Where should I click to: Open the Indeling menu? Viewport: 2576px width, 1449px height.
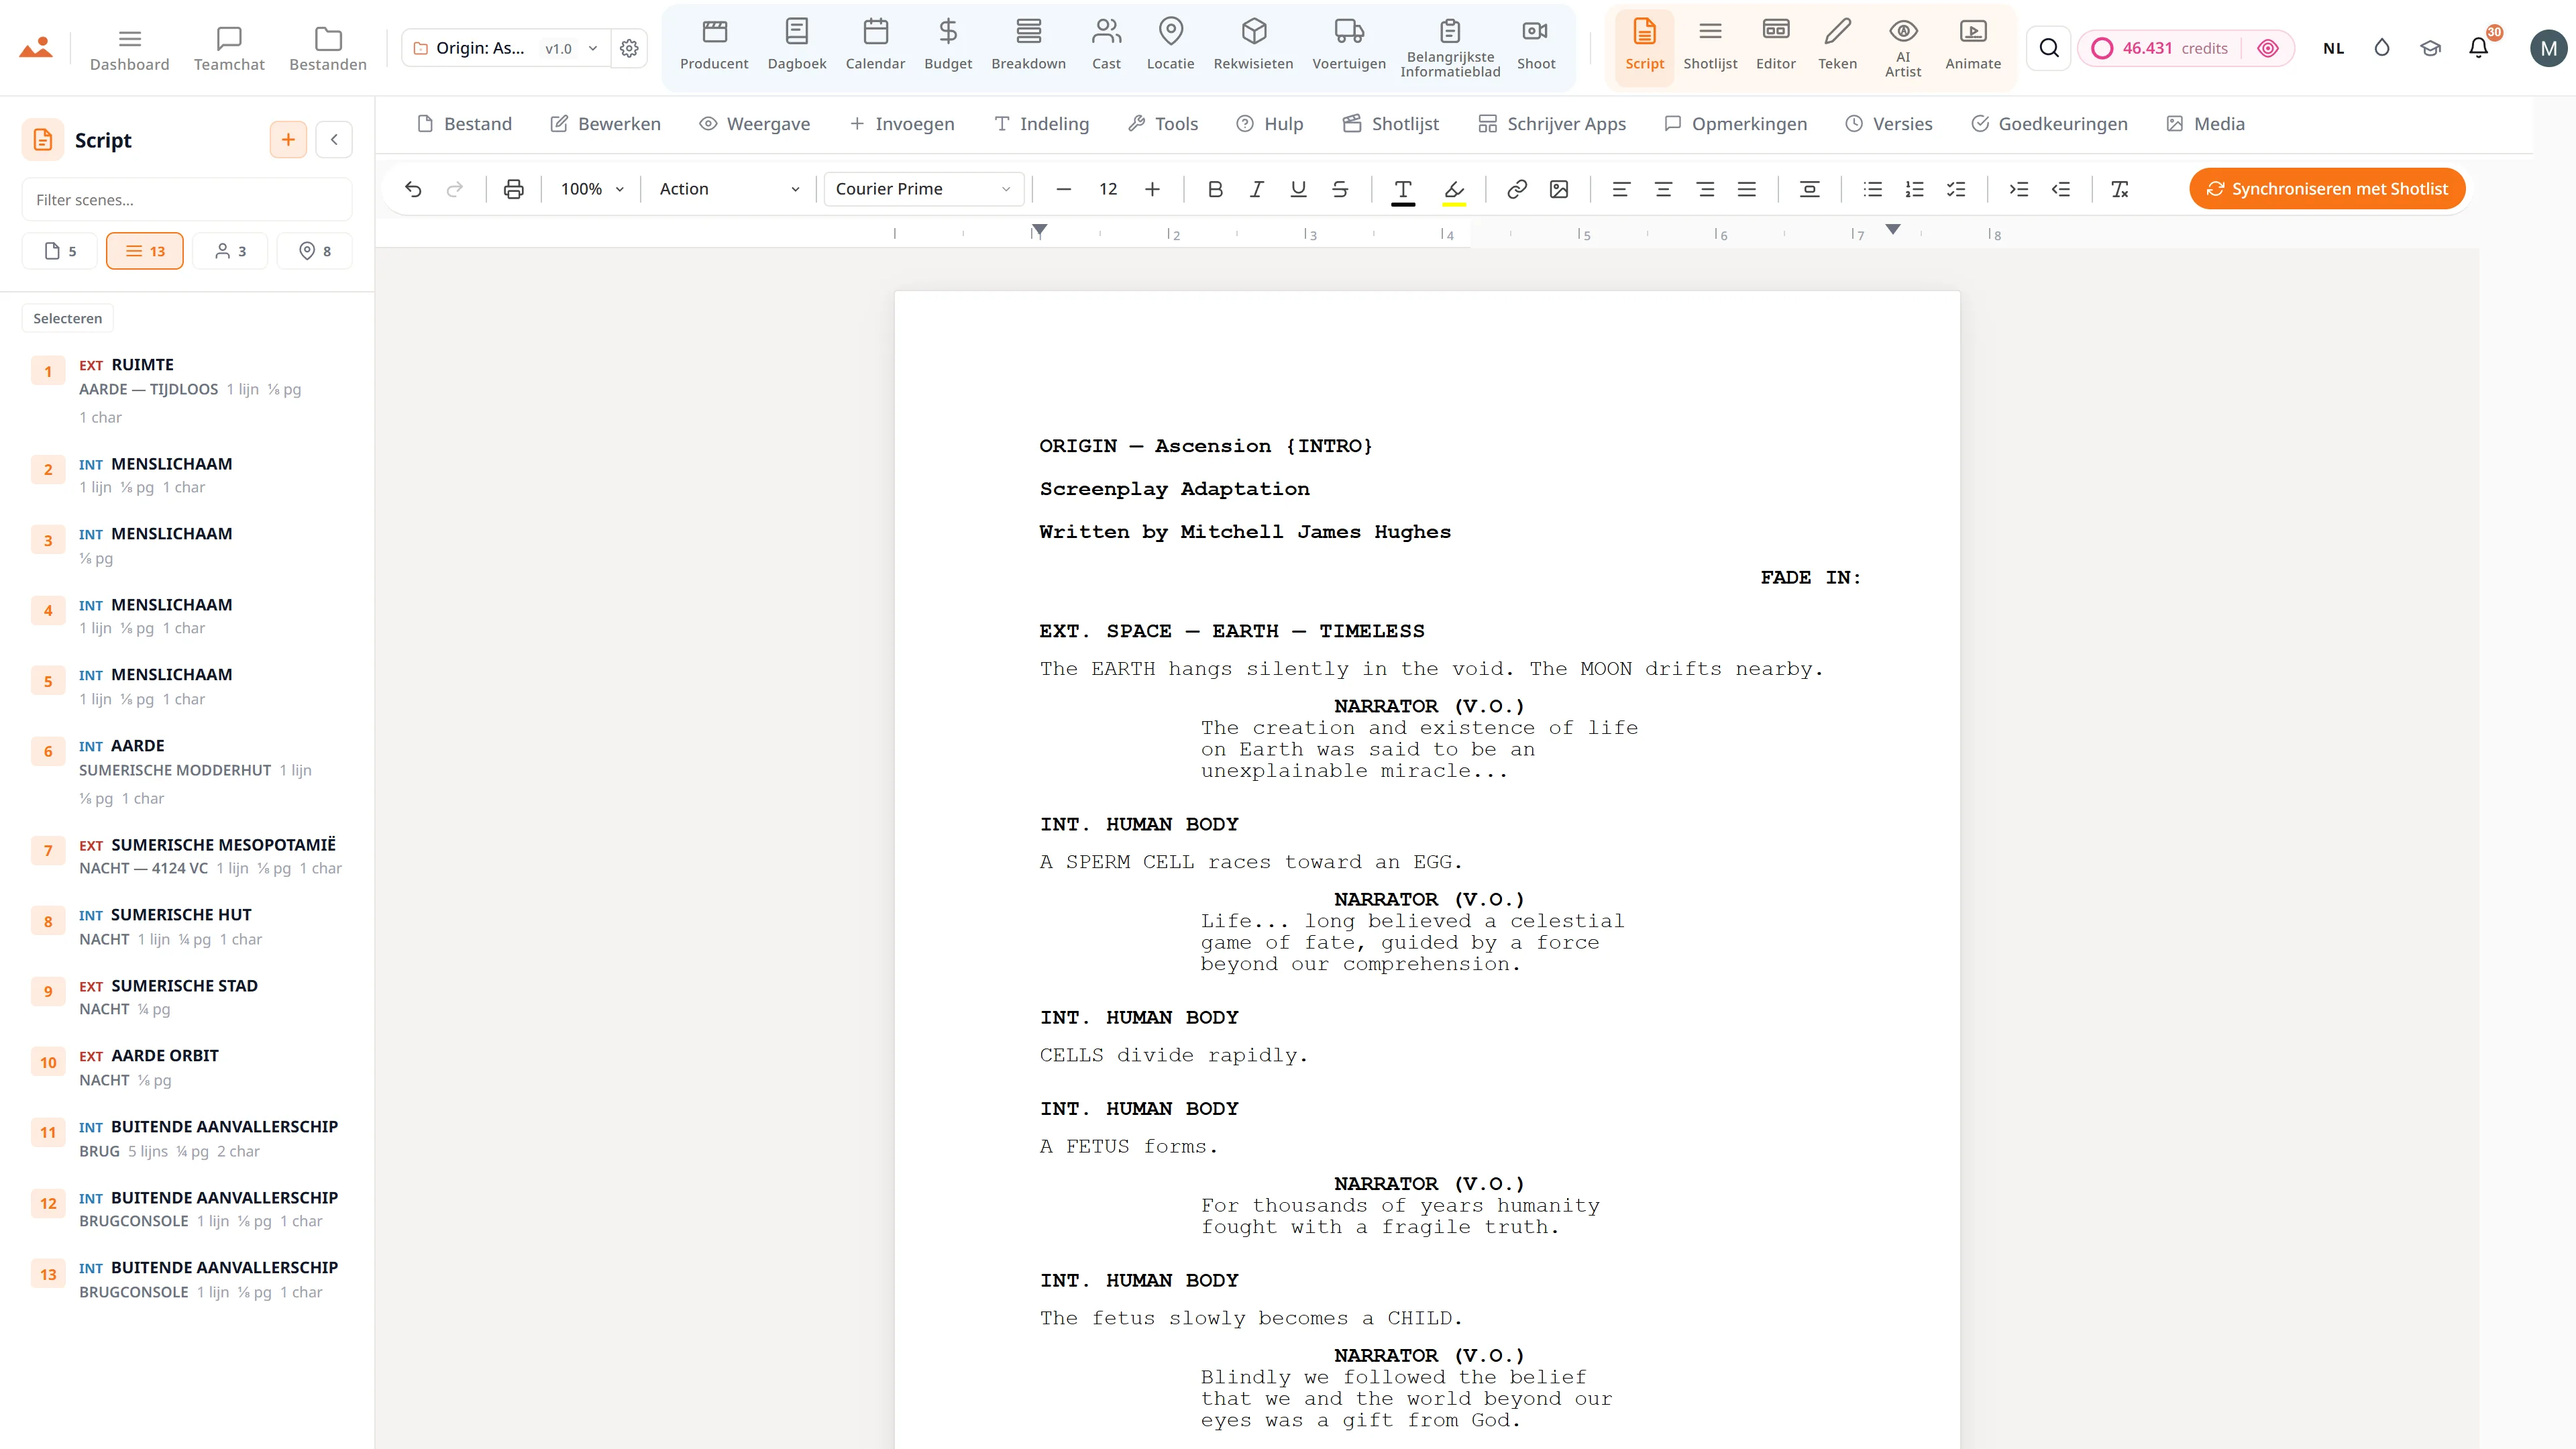[x=1041, y=124]
